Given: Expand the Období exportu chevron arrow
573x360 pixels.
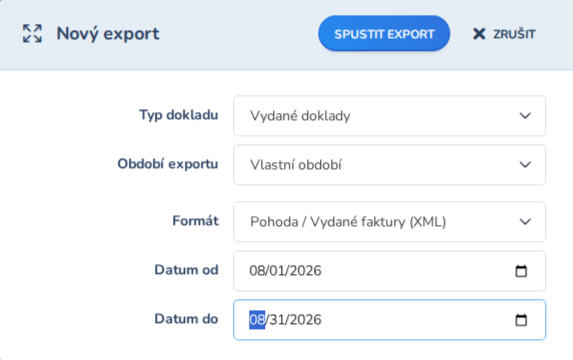Looking at the screenshot, I should click(x=525, y=165).
